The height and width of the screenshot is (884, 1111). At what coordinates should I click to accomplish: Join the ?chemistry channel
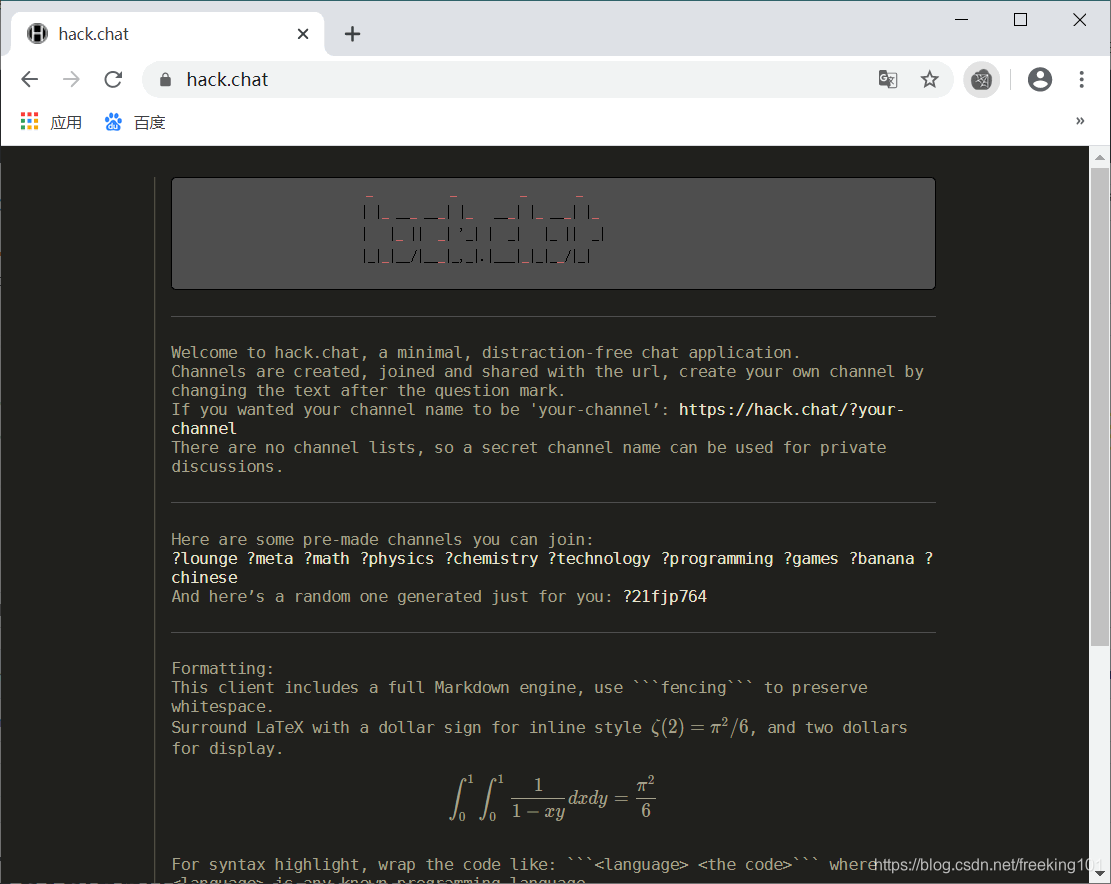click(491, 559)
